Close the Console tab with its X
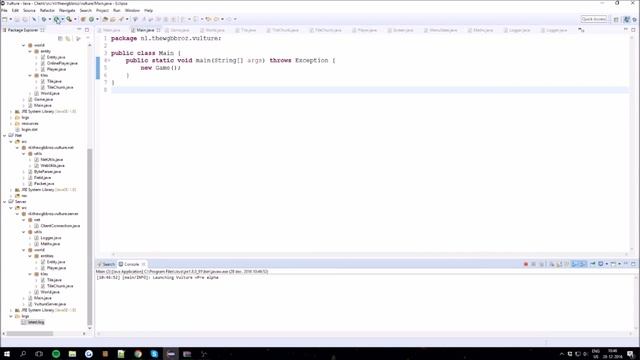Image resolution: width=640 pixels, height=360 pixels. 143,264
